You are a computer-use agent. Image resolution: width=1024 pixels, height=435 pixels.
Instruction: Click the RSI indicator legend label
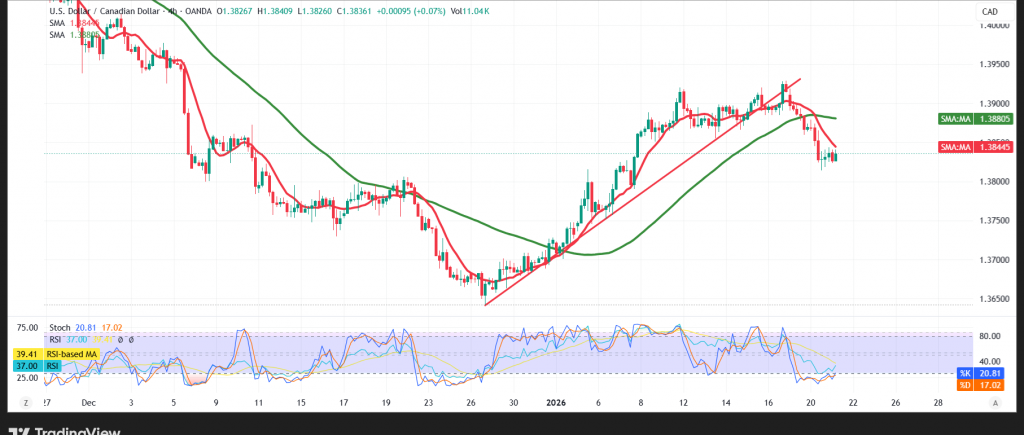57,338
